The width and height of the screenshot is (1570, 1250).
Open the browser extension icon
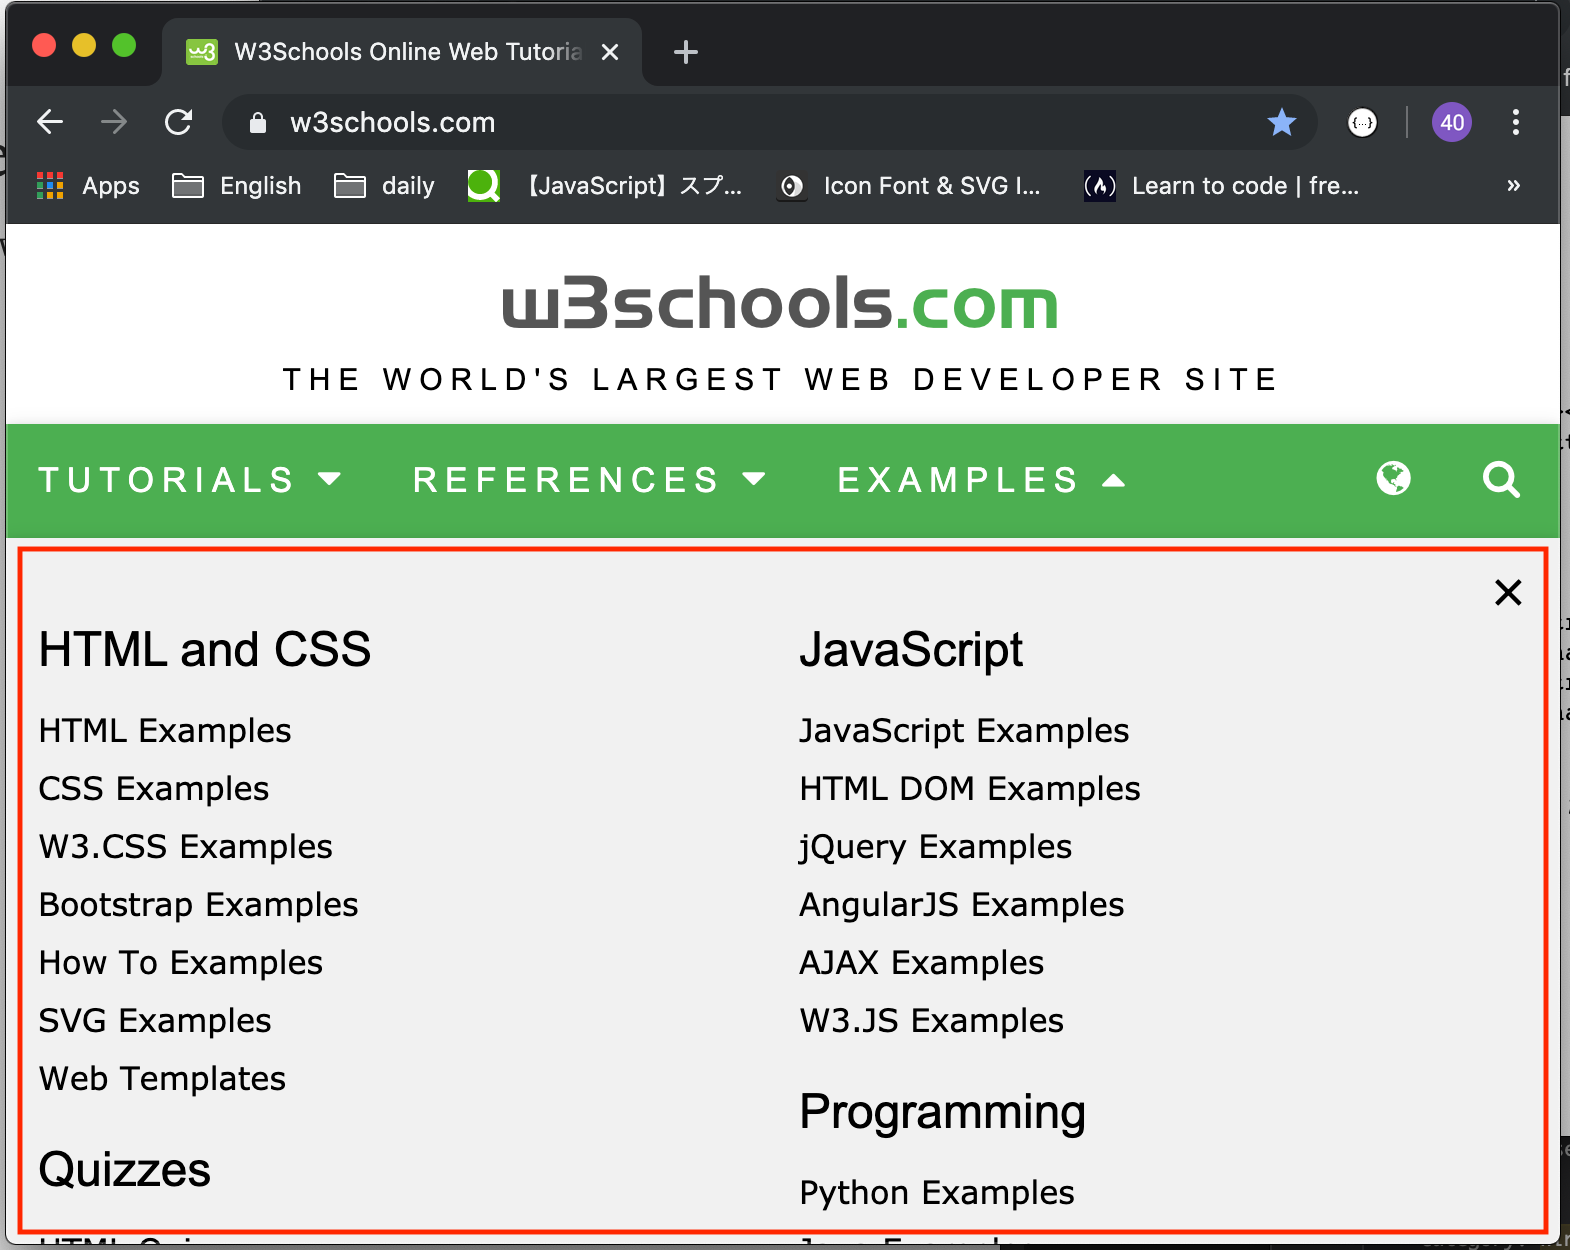(1362, 122)
